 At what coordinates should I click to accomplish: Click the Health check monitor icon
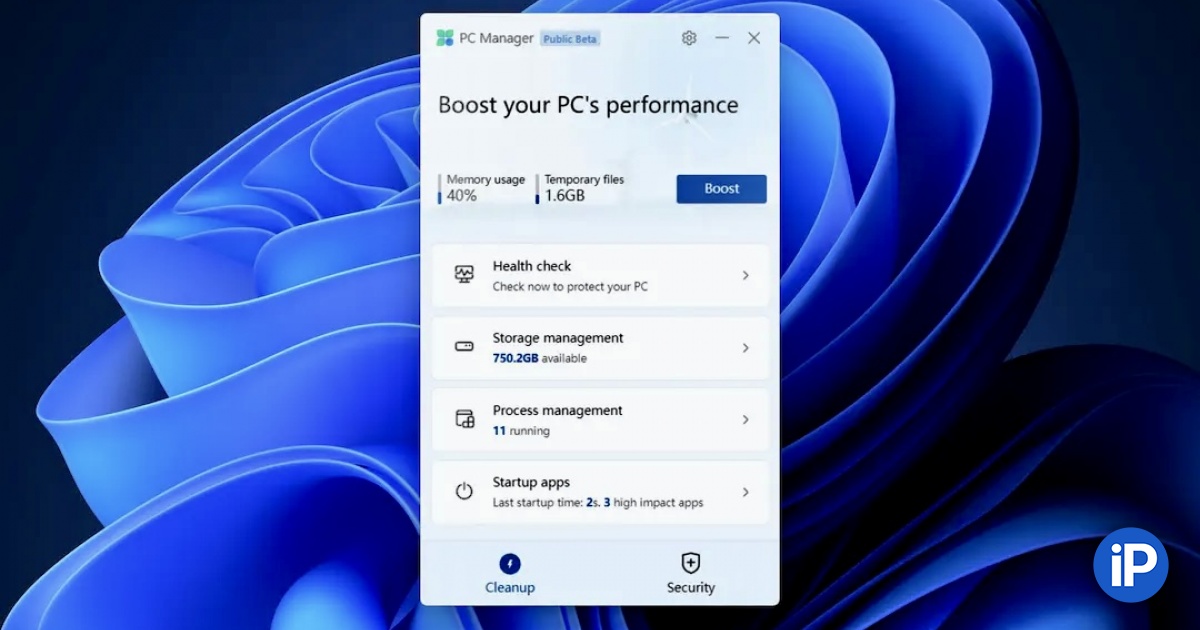464,274
